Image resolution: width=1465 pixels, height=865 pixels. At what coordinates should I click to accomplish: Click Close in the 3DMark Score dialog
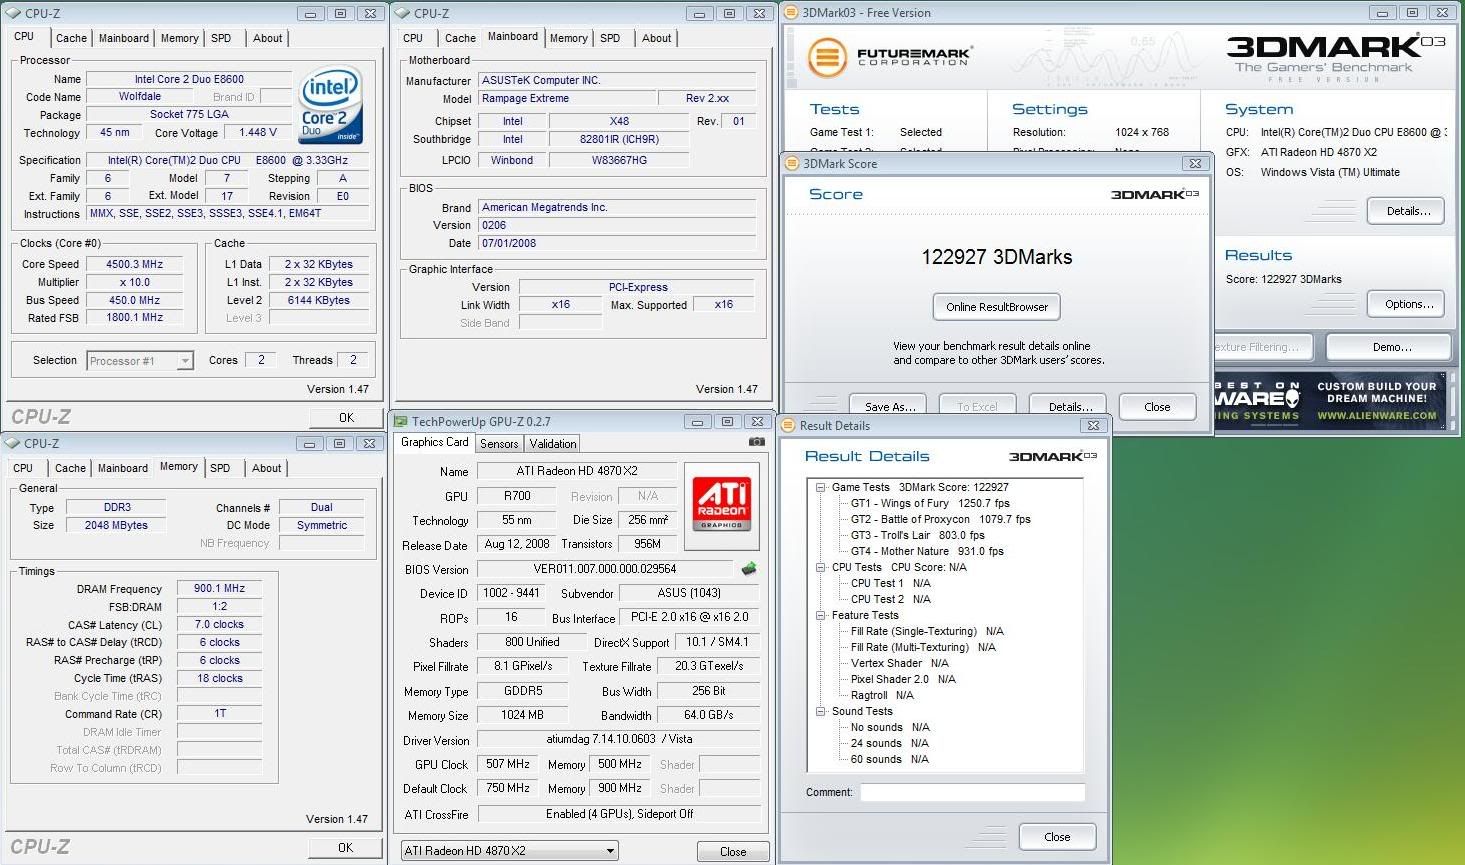click(x=1157, y=406)
